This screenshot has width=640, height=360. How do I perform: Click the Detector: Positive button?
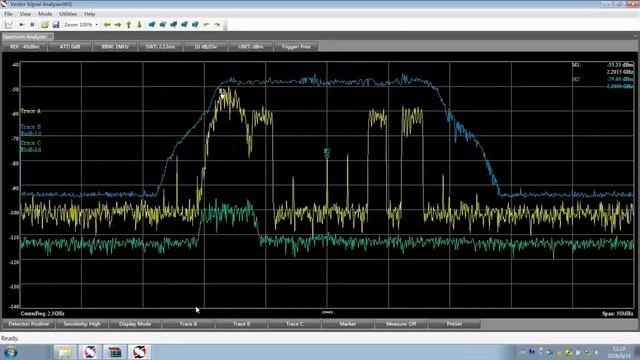click(x=29, y=324)
